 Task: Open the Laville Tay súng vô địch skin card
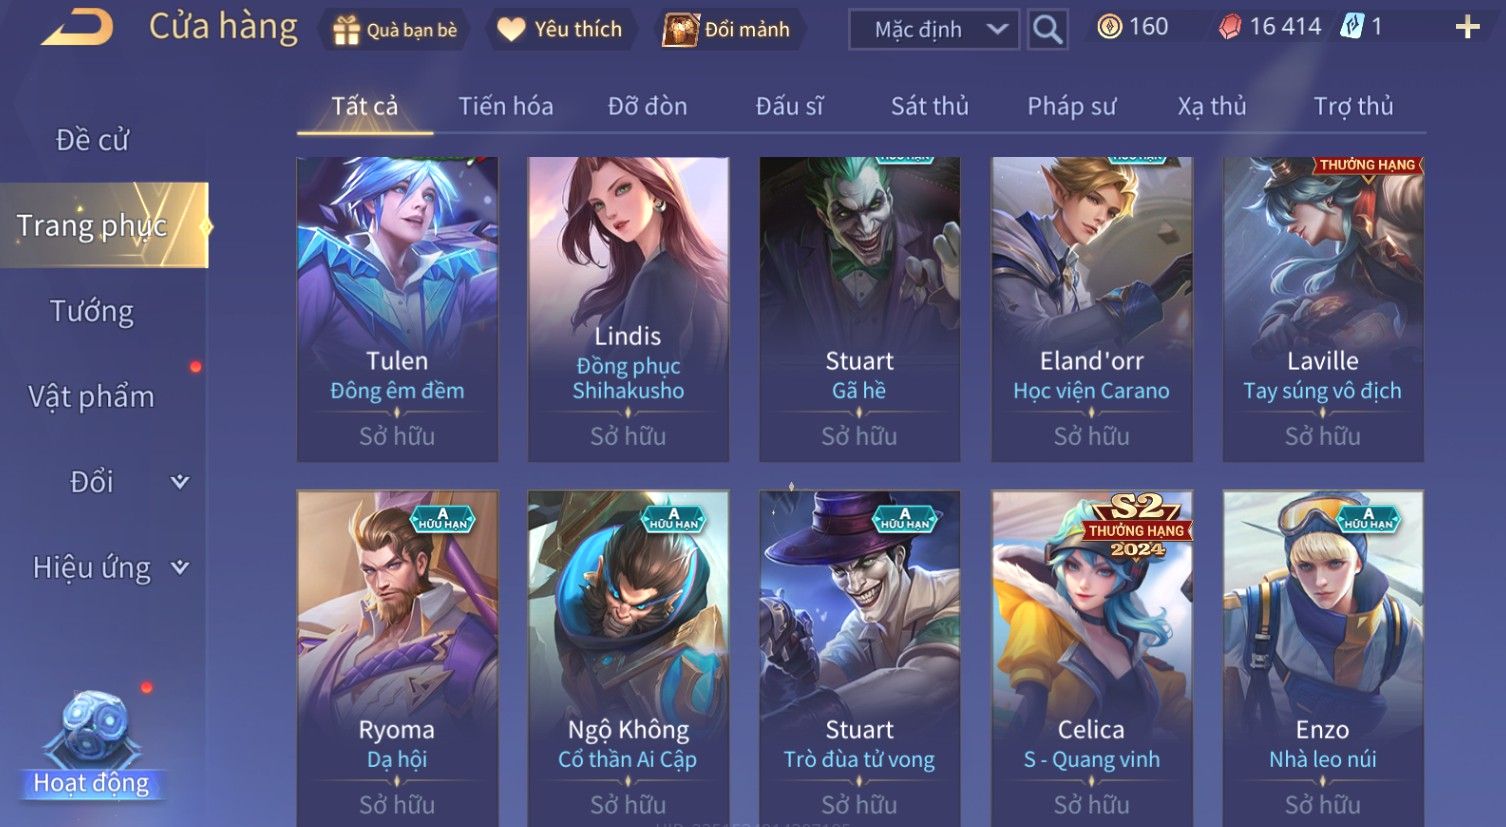1323,309
